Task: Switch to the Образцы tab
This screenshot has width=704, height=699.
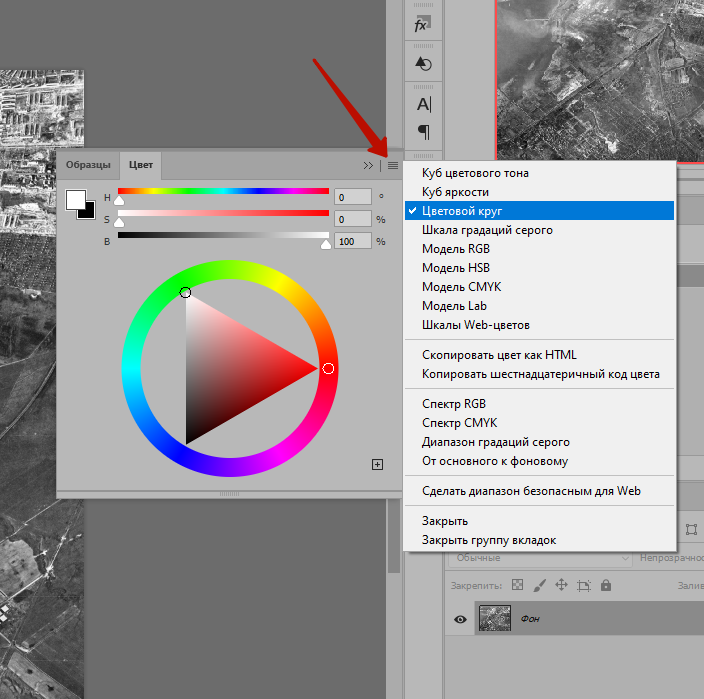Action: pyautogui.click(x=88, y=165)
